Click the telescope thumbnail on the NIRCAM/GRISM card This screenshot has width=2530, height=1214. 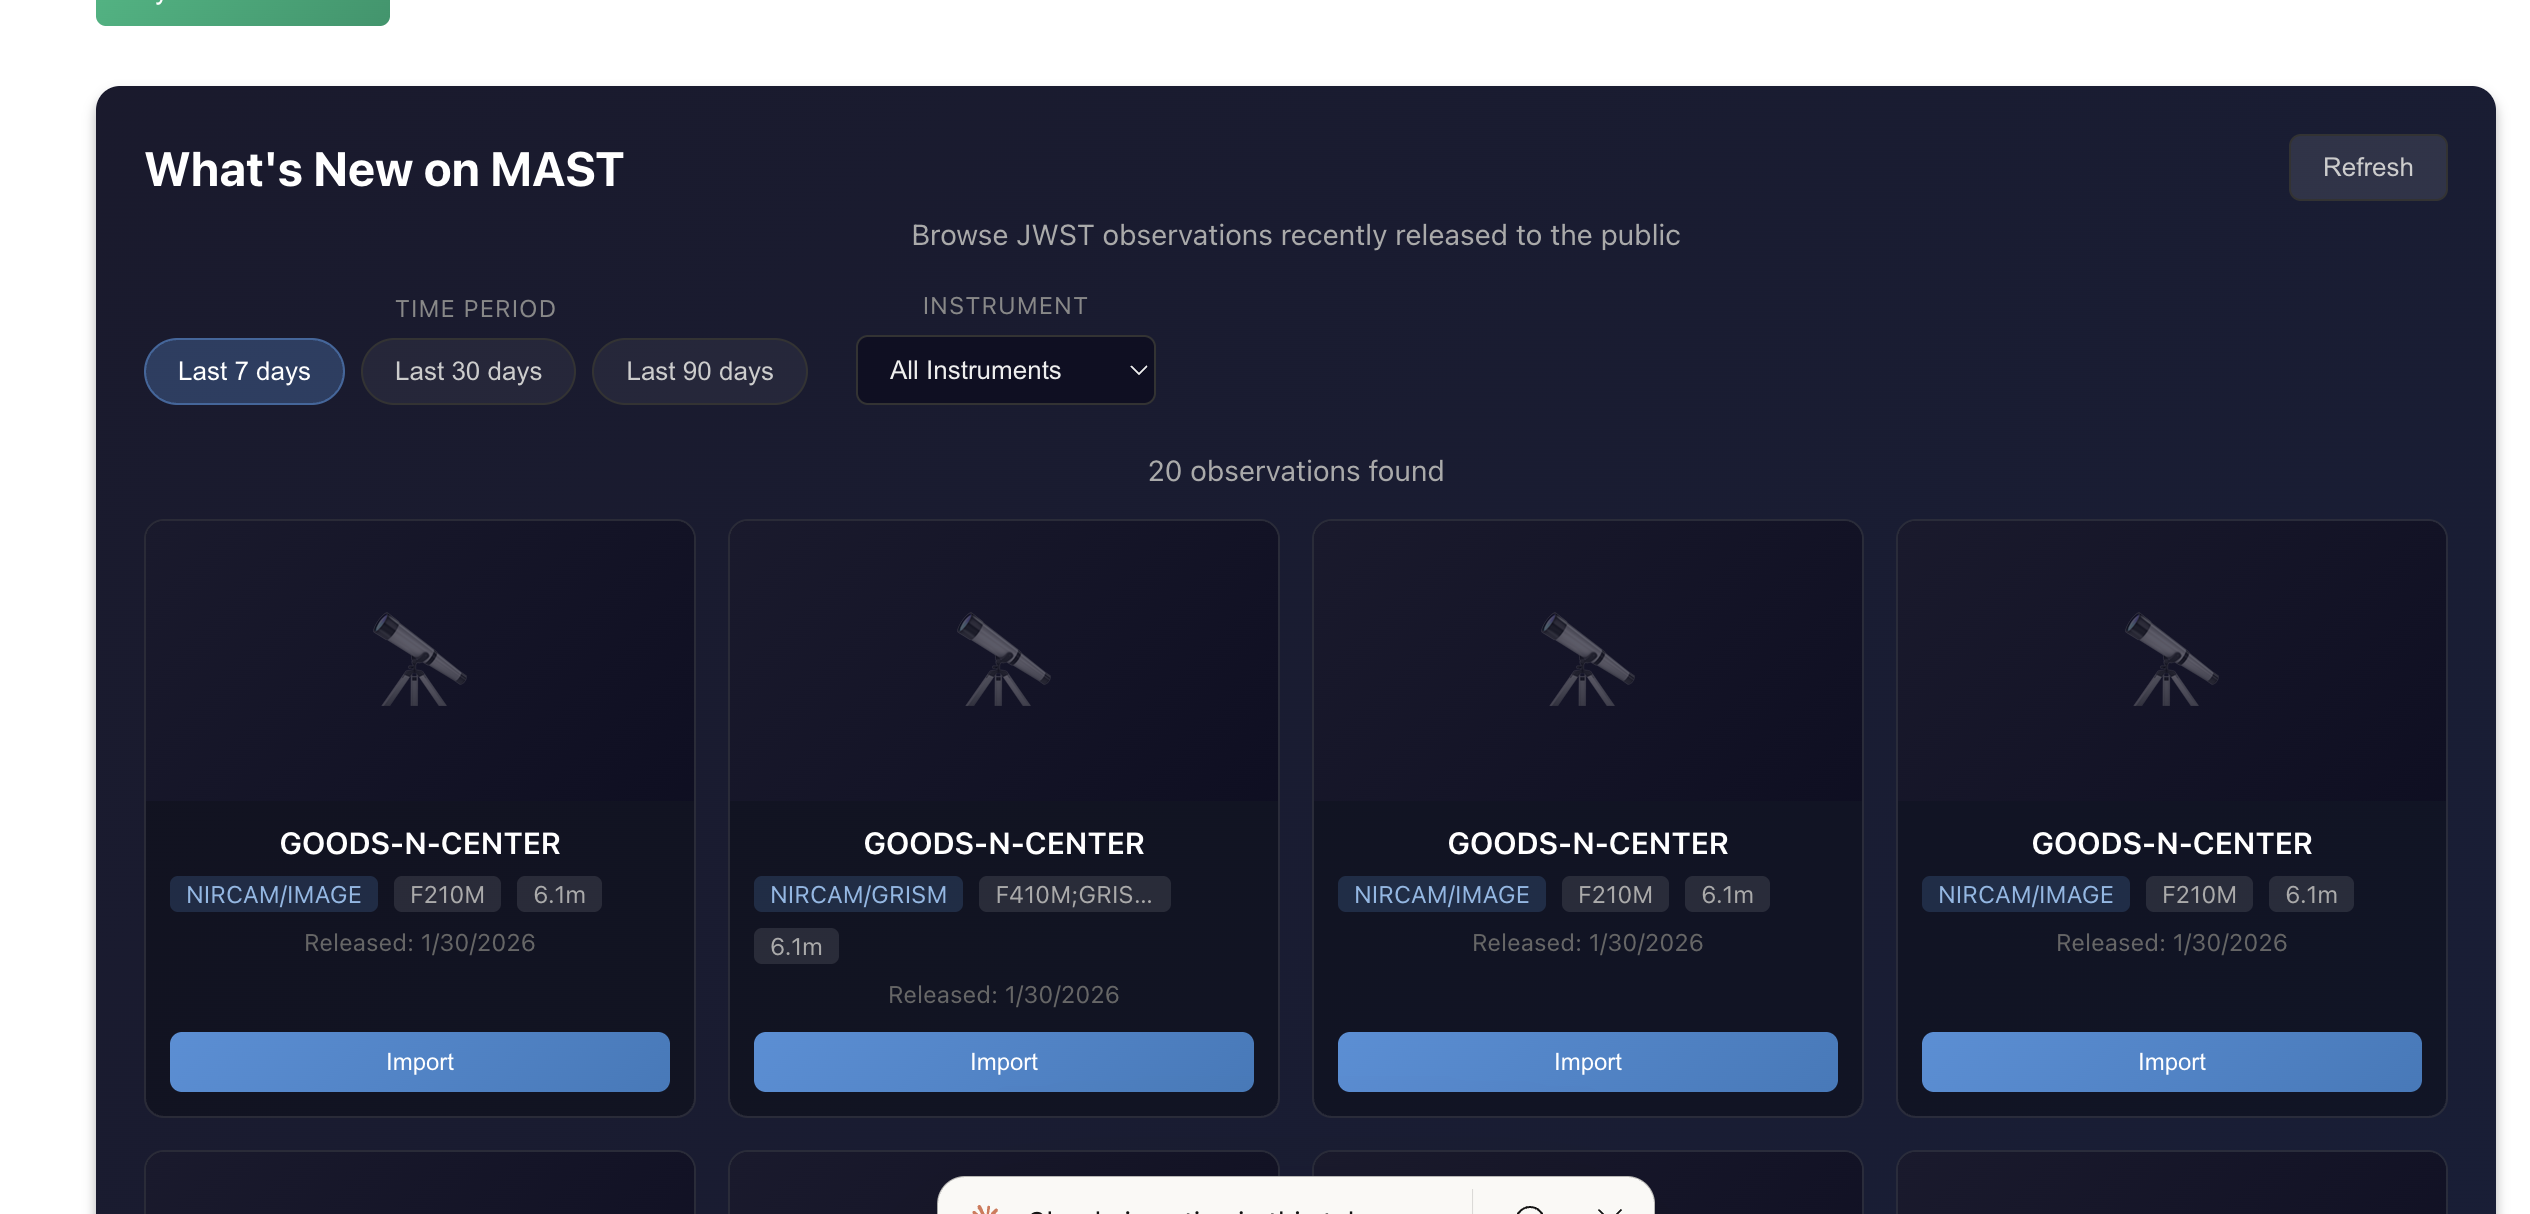[1003, 660]
